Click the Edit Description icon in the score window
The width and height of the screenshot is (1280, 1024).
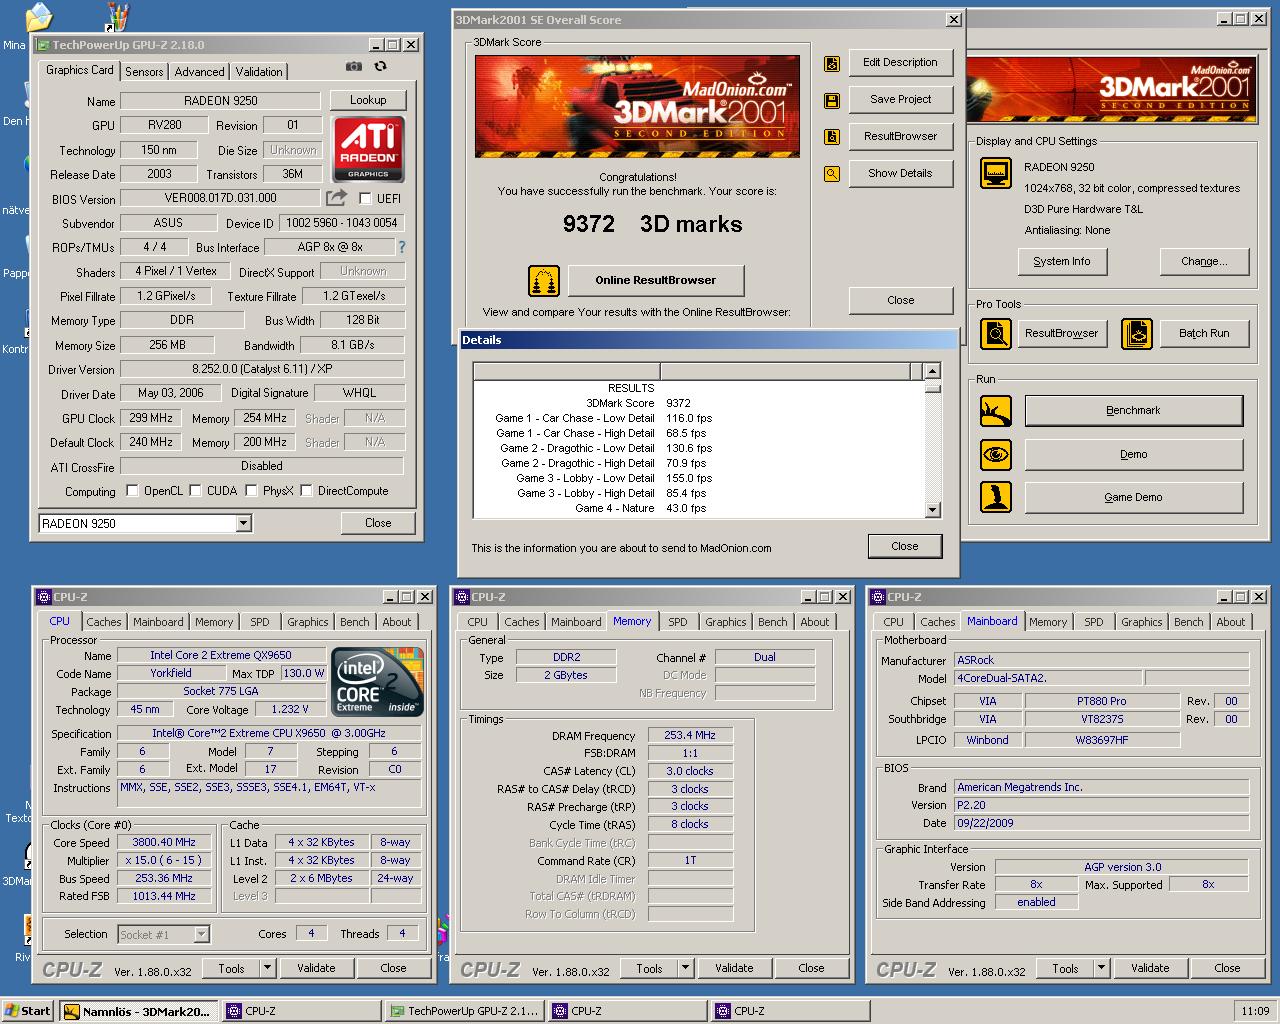pos(832,63)
